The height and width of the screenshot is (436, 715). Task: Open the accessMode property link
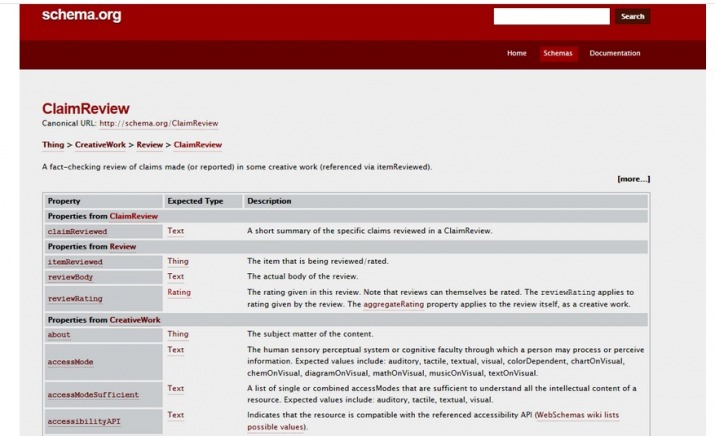(70, 362)
